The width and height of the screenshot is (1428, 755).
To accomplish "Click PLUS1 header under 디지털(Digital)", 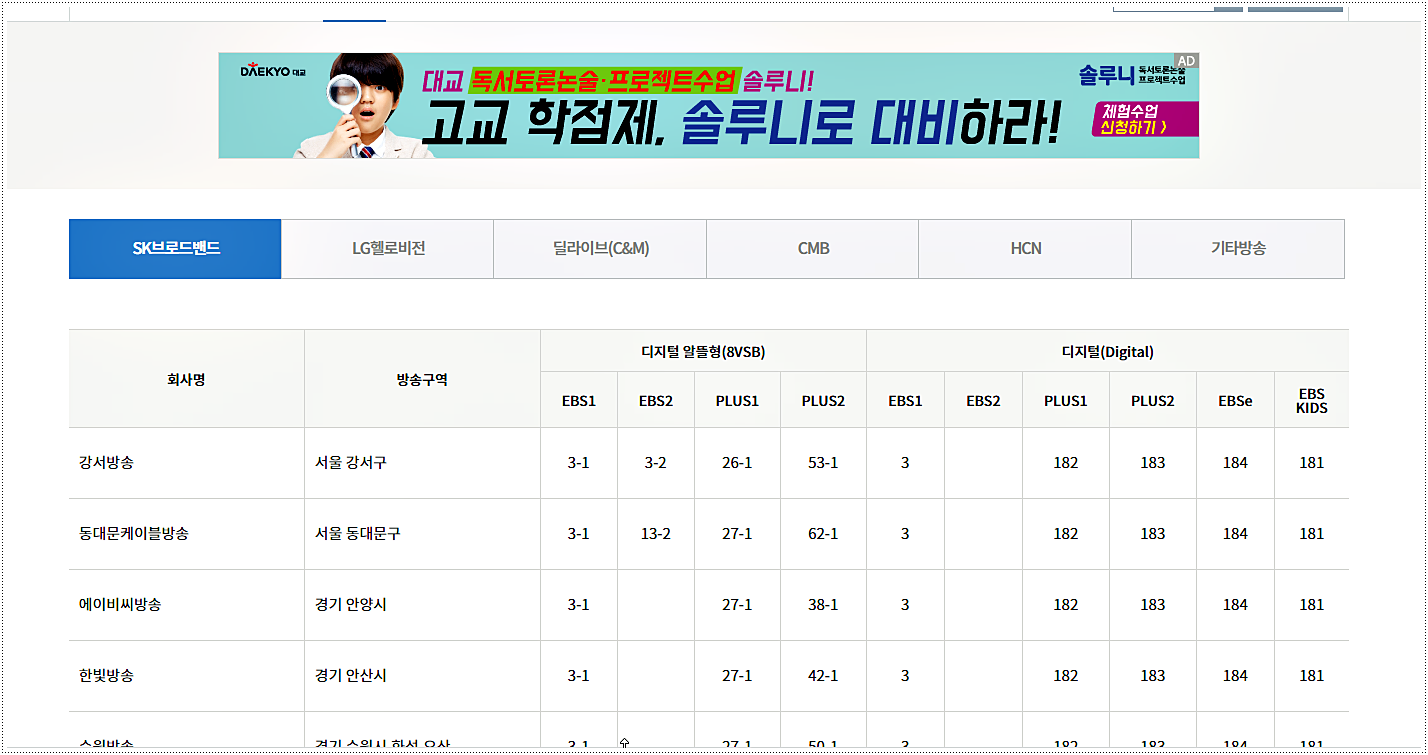I will (1065, 401).
